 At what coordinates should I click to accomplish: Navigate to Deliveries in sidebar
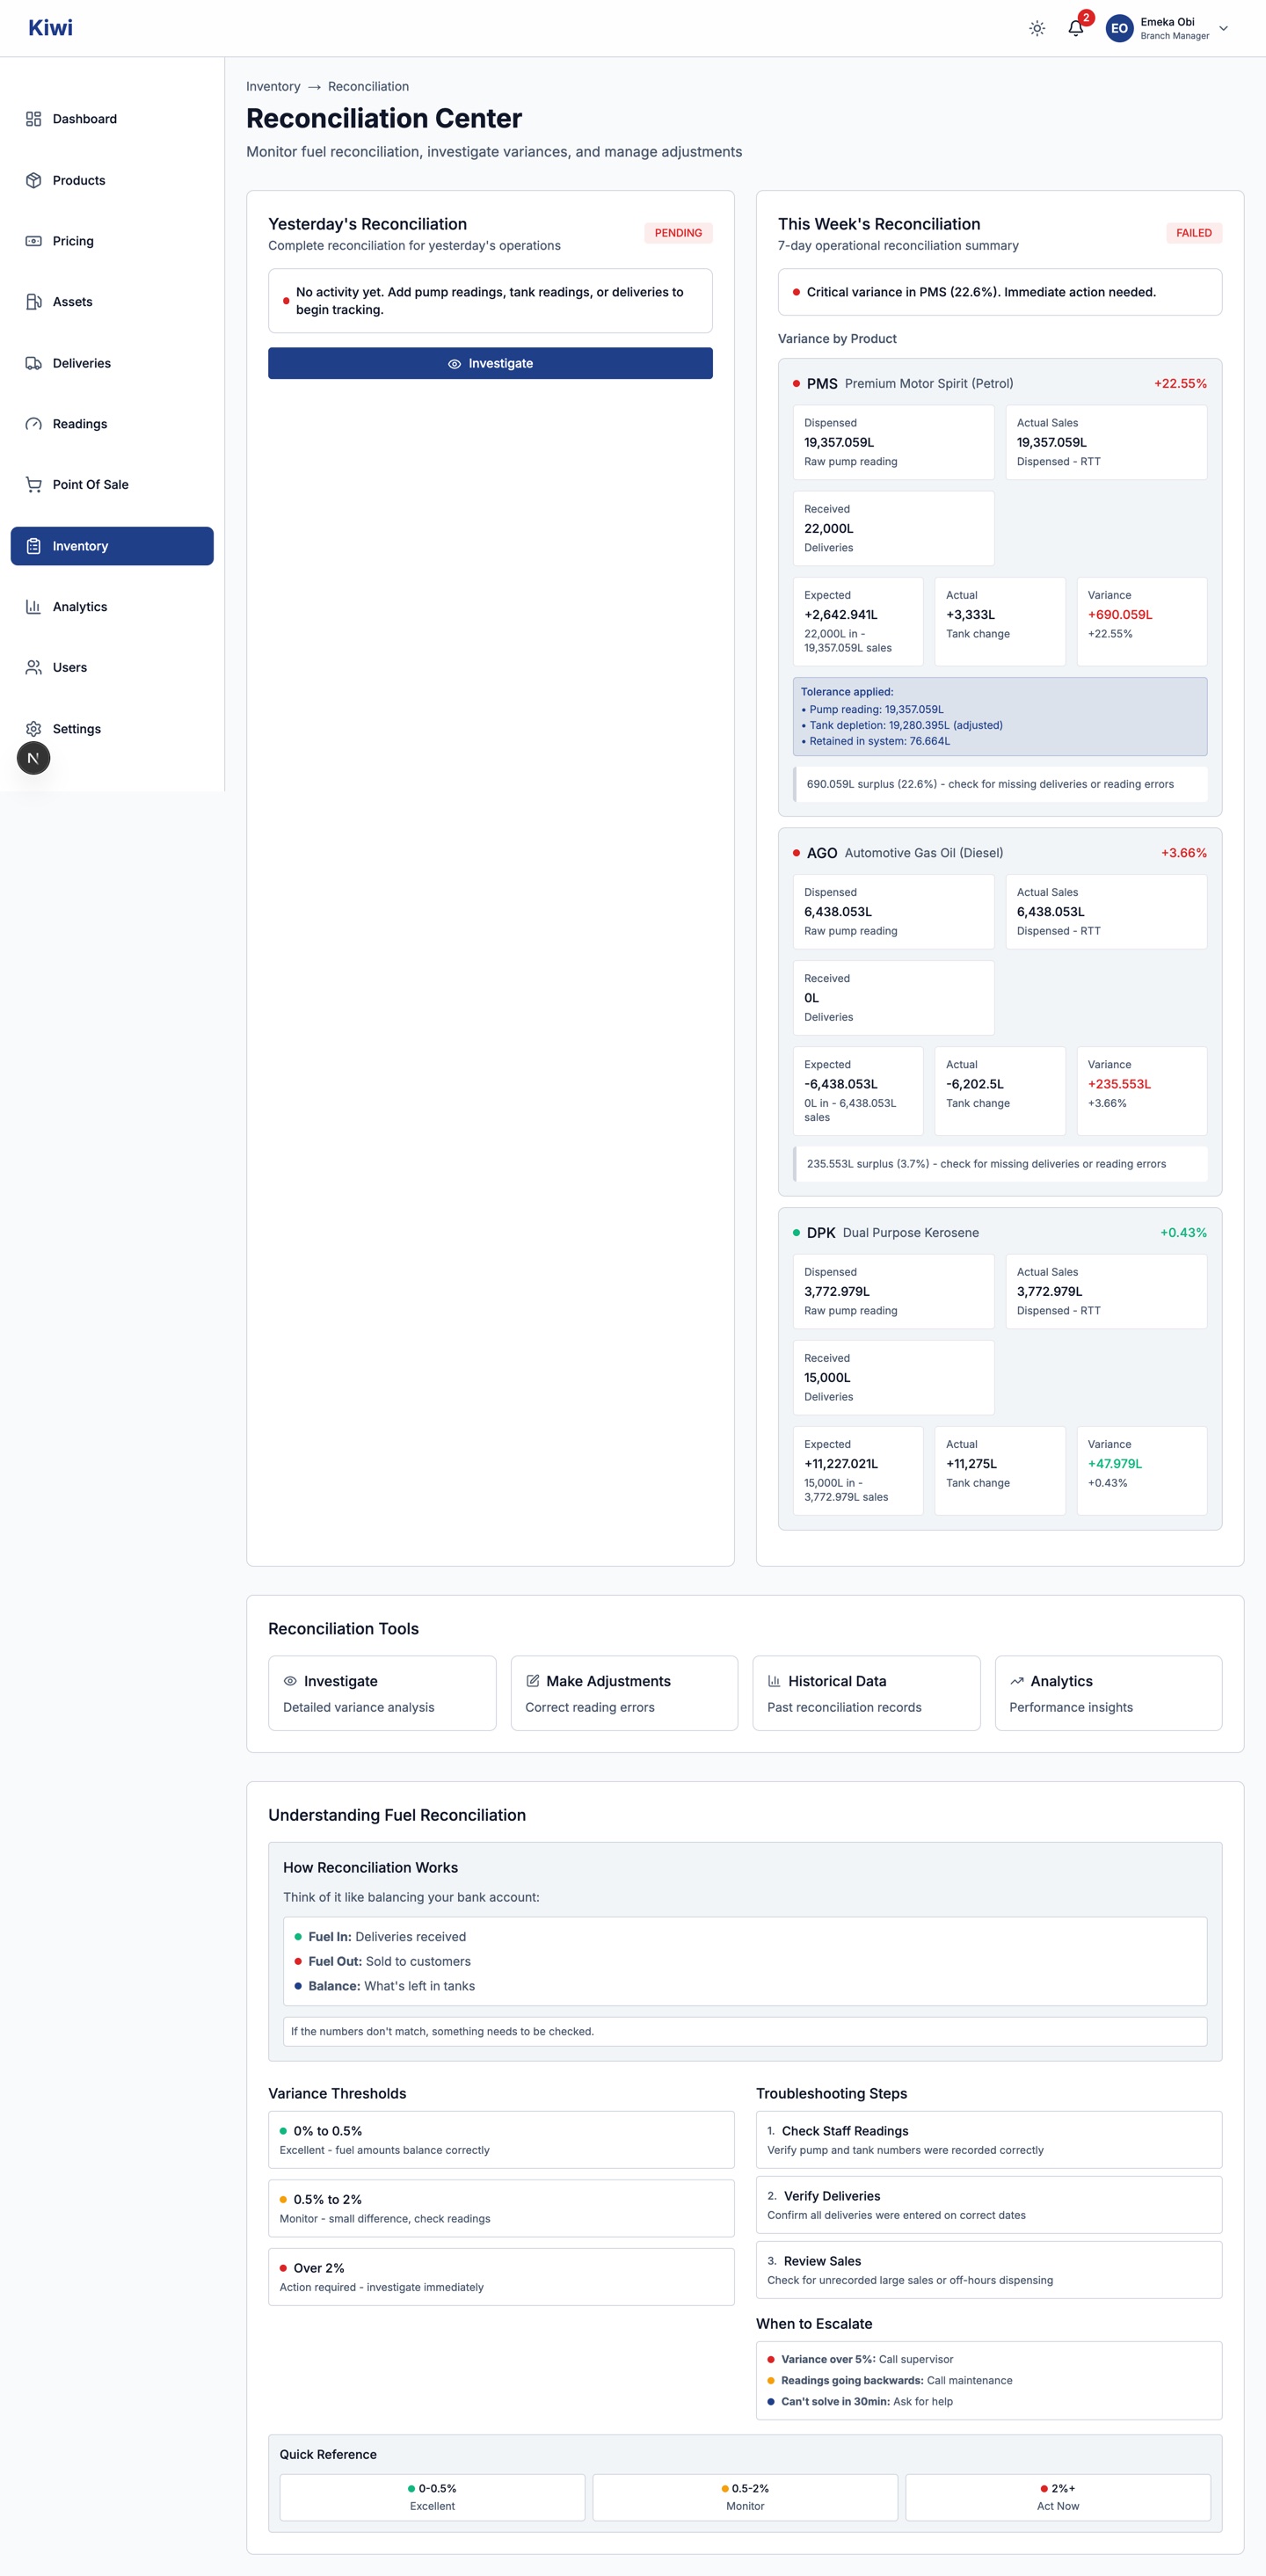tap(112, 363)
